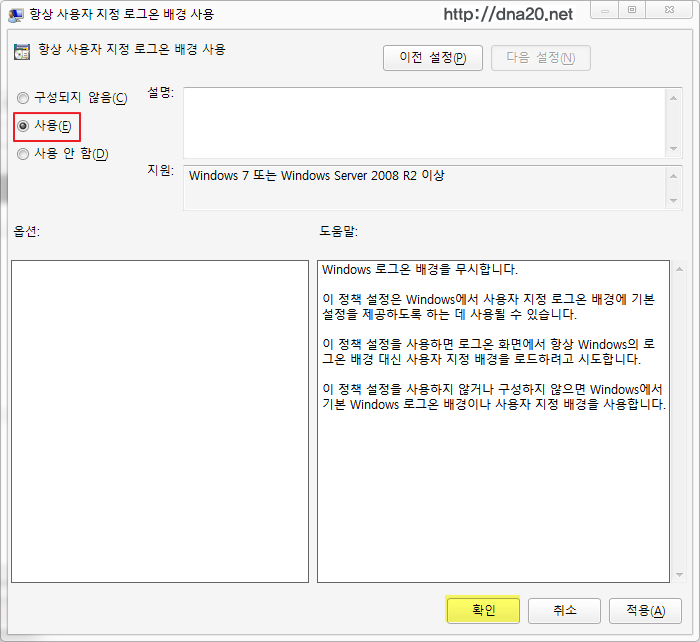Click the 도움말 pane scroll up arrow
Image resolution: width=700 pixels, height=642 pixels.
[679, 269]
